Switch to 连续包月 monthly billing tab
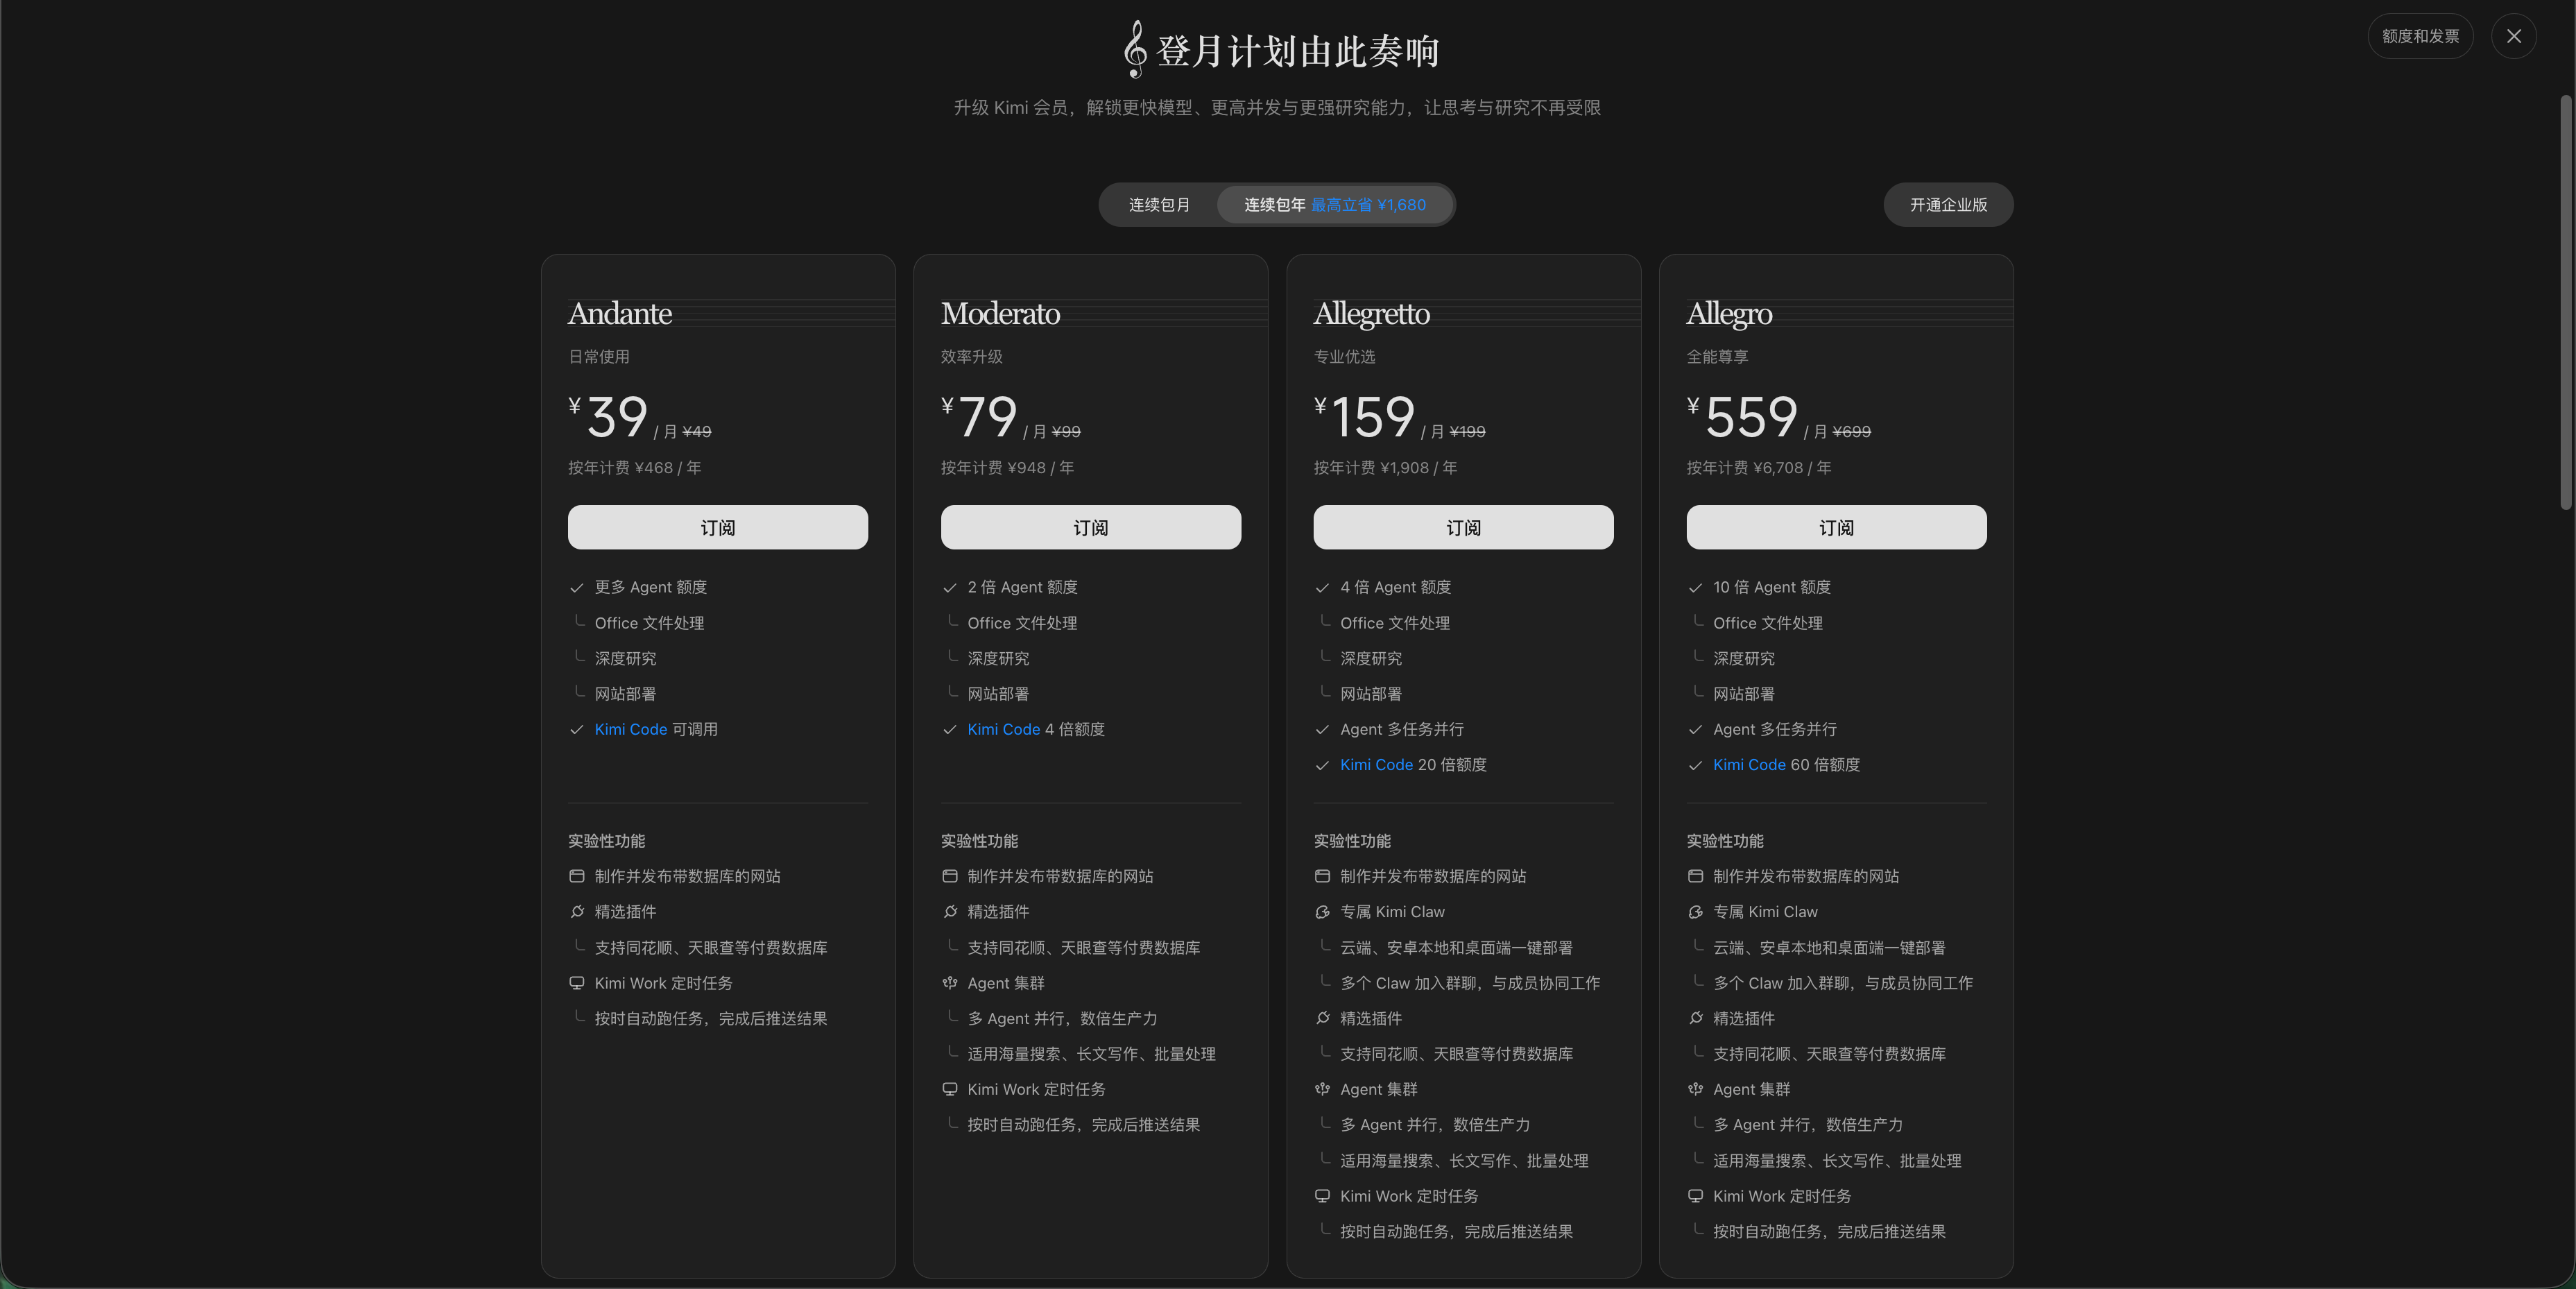Screen dimensions: 2576x1289 (1159, 204)
